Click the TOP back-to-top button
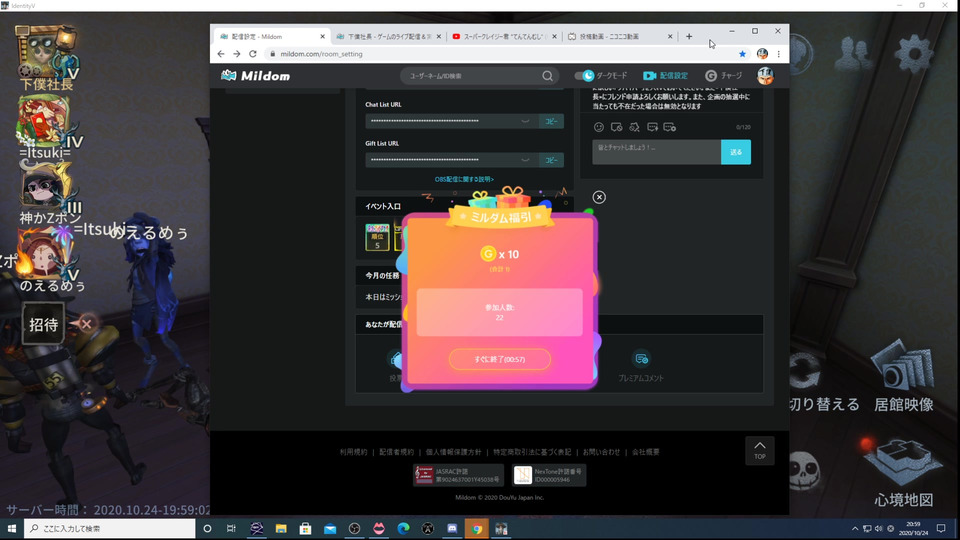This screenshot has width=960, height=540. (x=760, y=451)
